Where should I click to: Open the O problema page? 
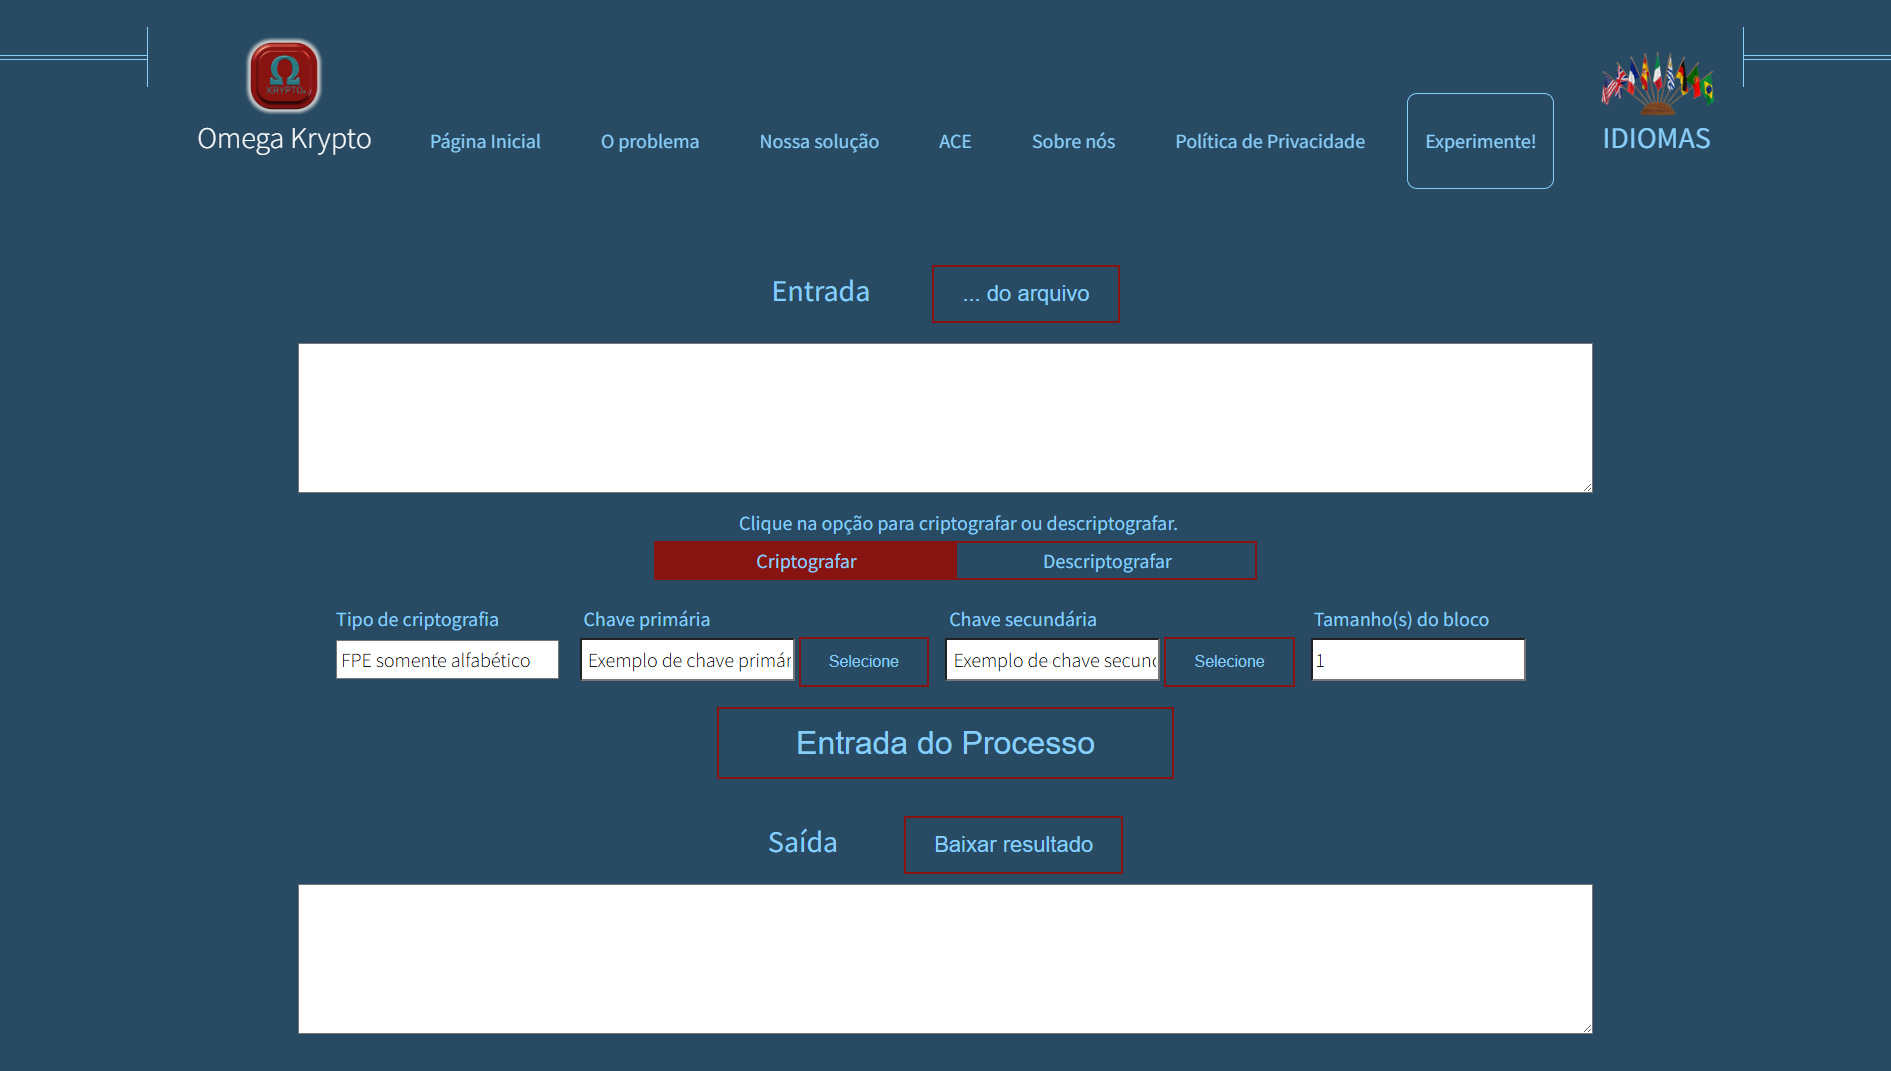pyautogui.click(x=649, y=142)
